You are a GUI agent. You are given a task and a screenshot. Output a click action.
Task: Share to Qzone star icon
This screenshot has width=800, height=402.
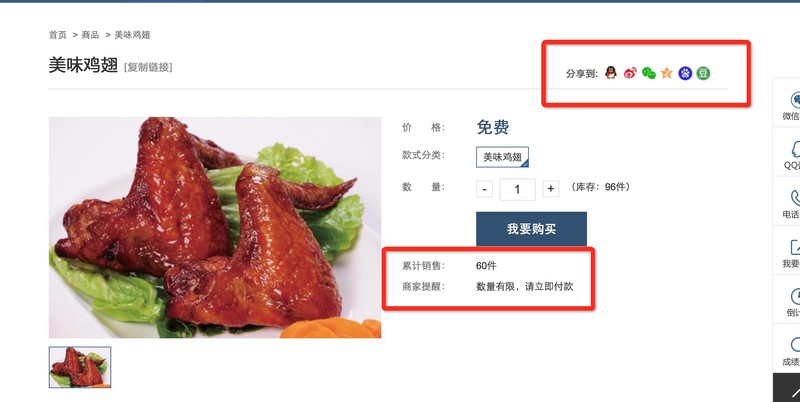[x=666, y=73]
